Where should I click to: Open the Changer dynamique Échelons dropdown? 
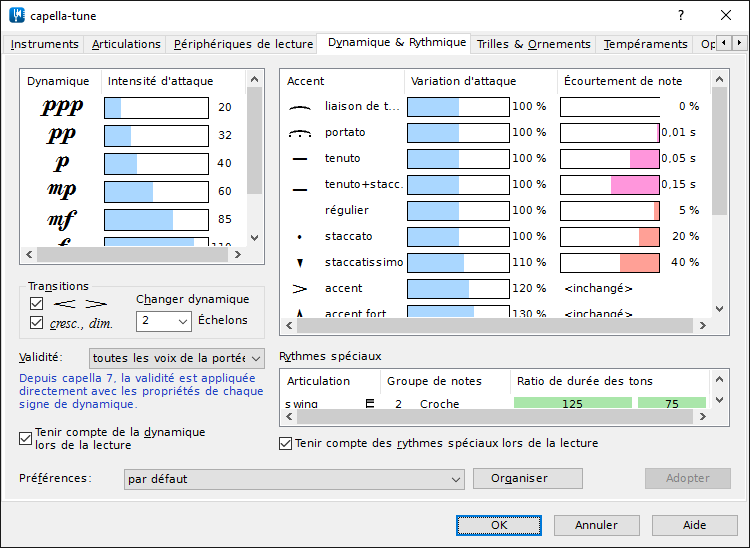click(164, 321)
